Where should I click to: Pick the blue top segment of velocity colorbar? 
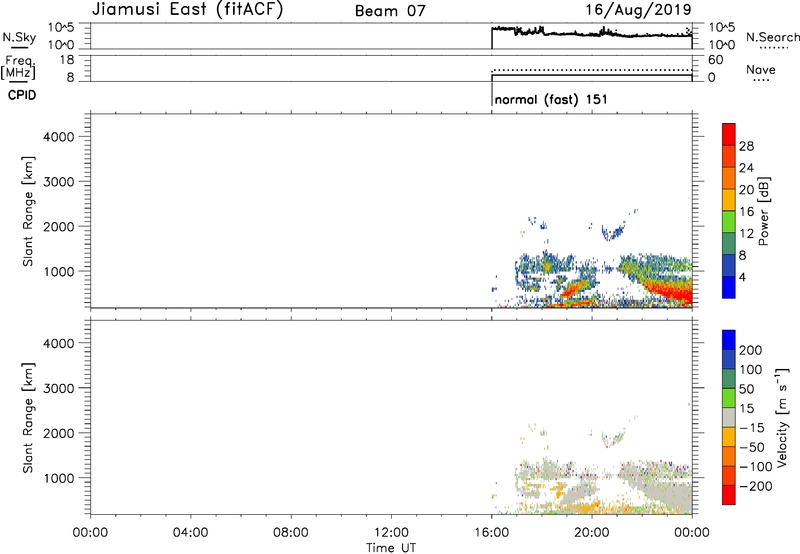(729, 340)
